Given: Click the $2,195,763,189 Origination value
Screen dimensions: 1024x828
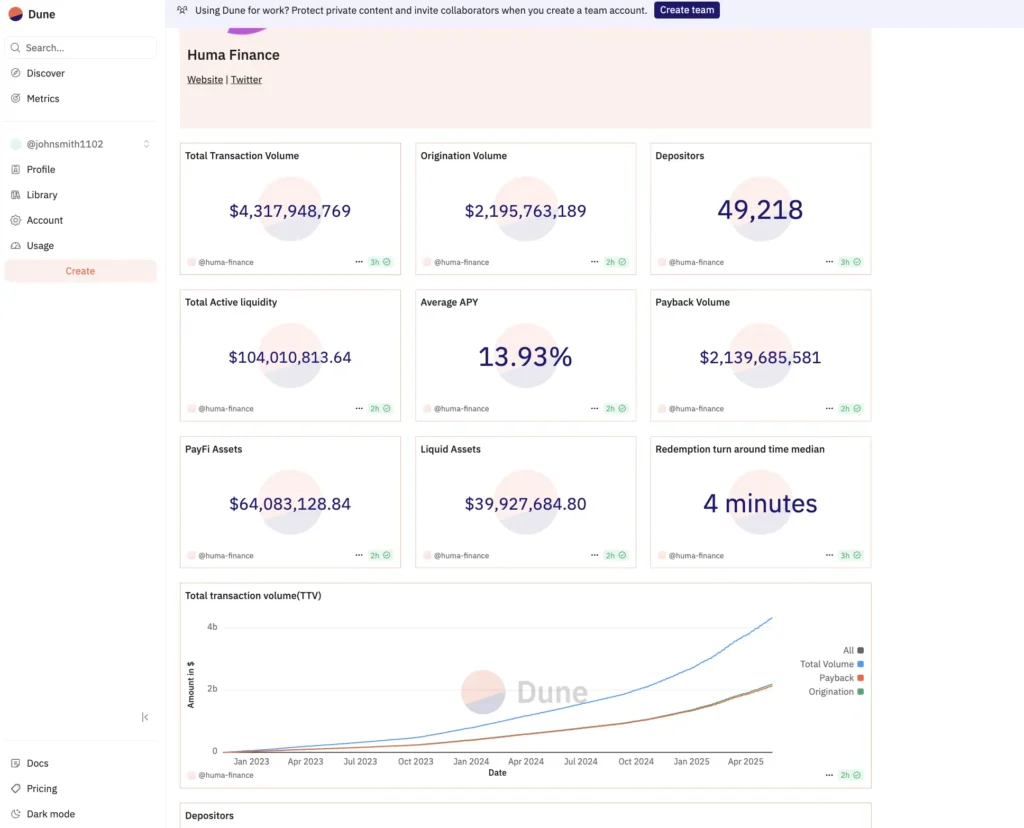Looking at the screenshot, I should coord(525,211).
